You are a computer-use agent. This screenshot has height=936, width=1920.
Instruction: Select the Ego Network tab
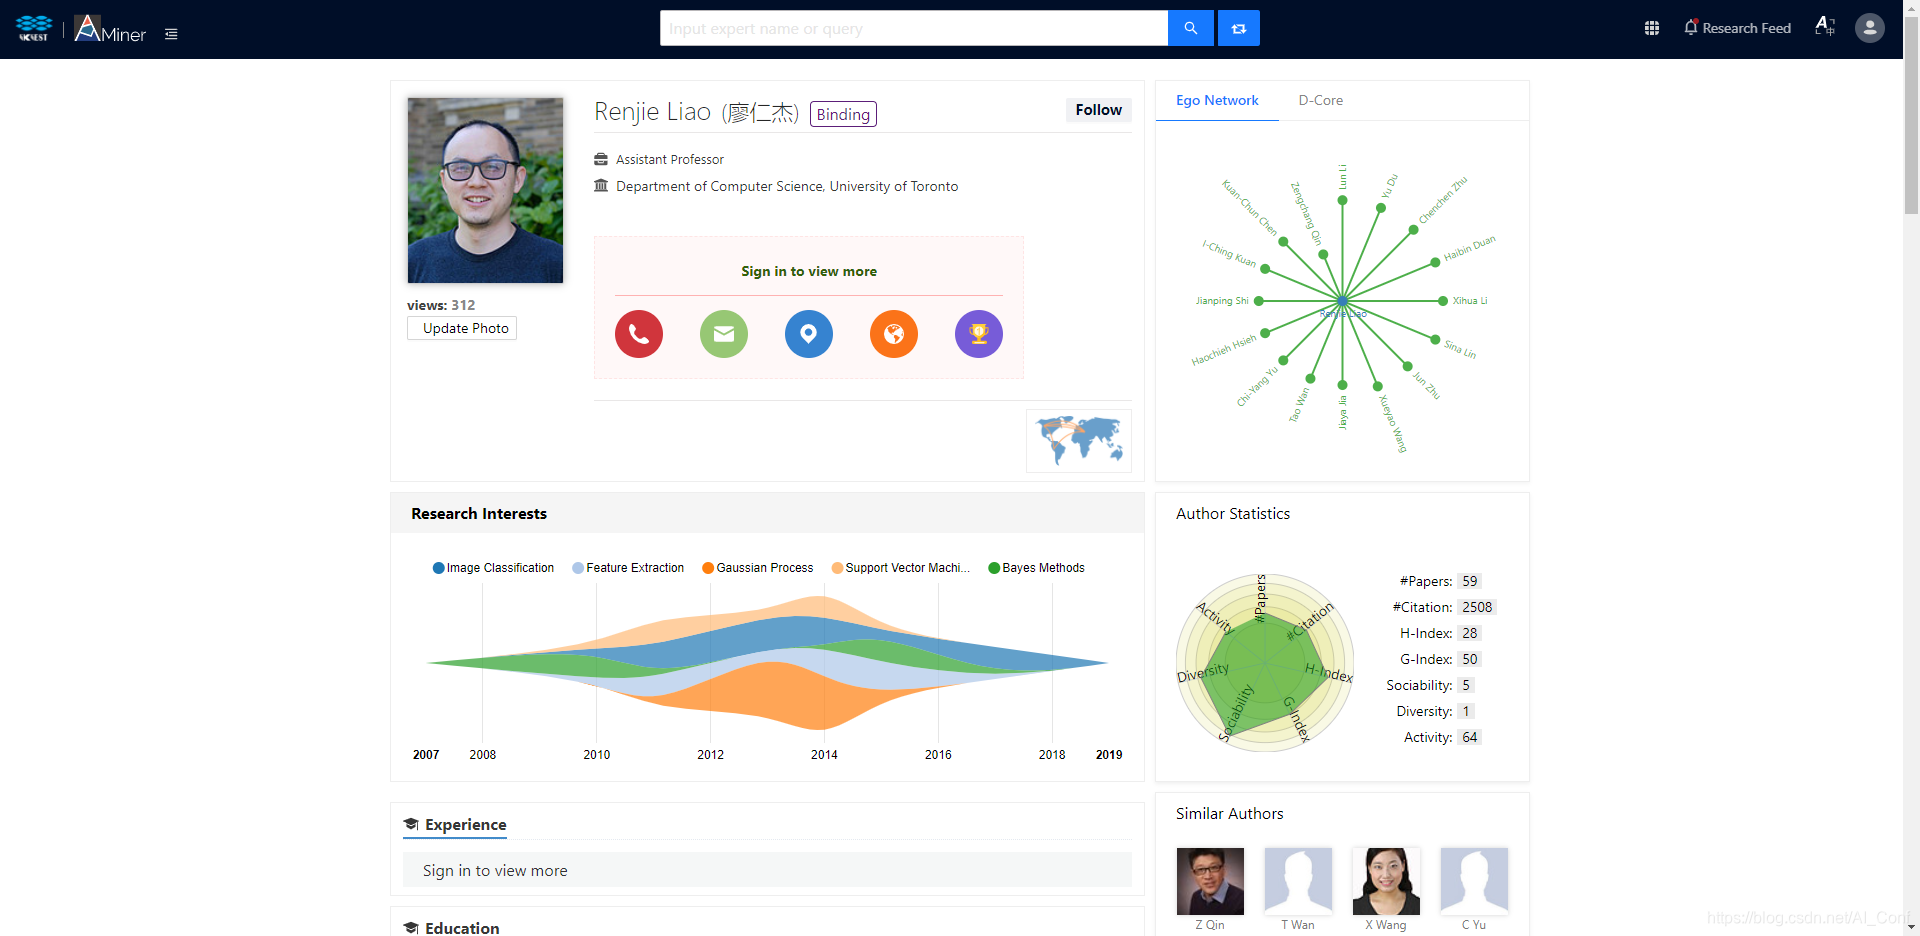pos(1217,100)
